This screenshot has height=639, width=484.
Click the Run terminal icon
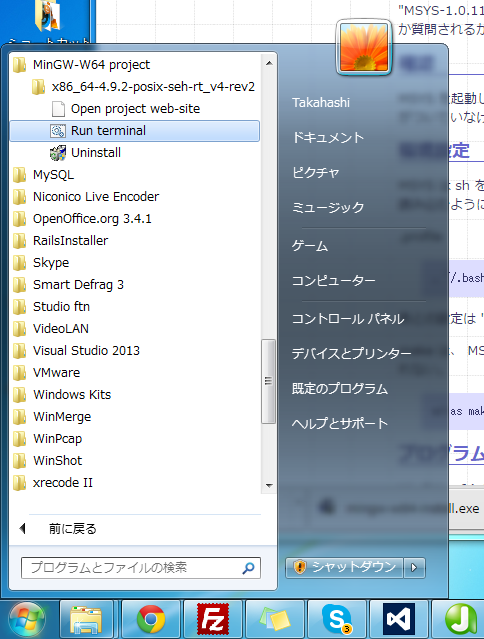coord(58,131)
